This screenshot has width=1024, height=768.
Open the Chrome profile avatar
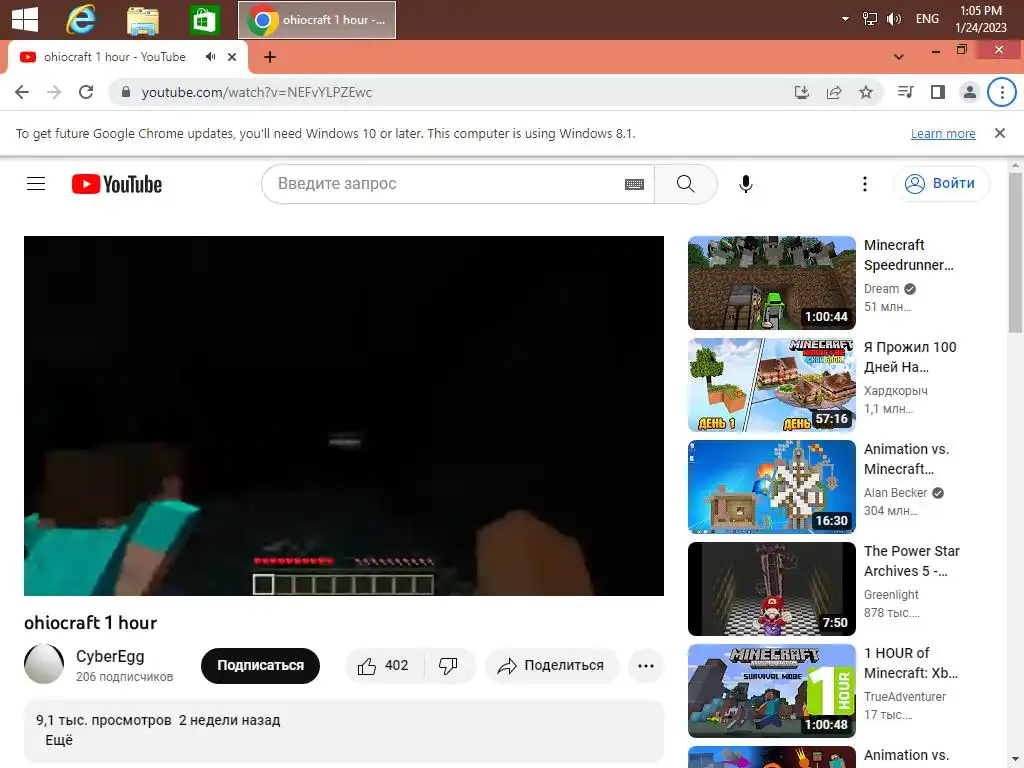[970, 92]
